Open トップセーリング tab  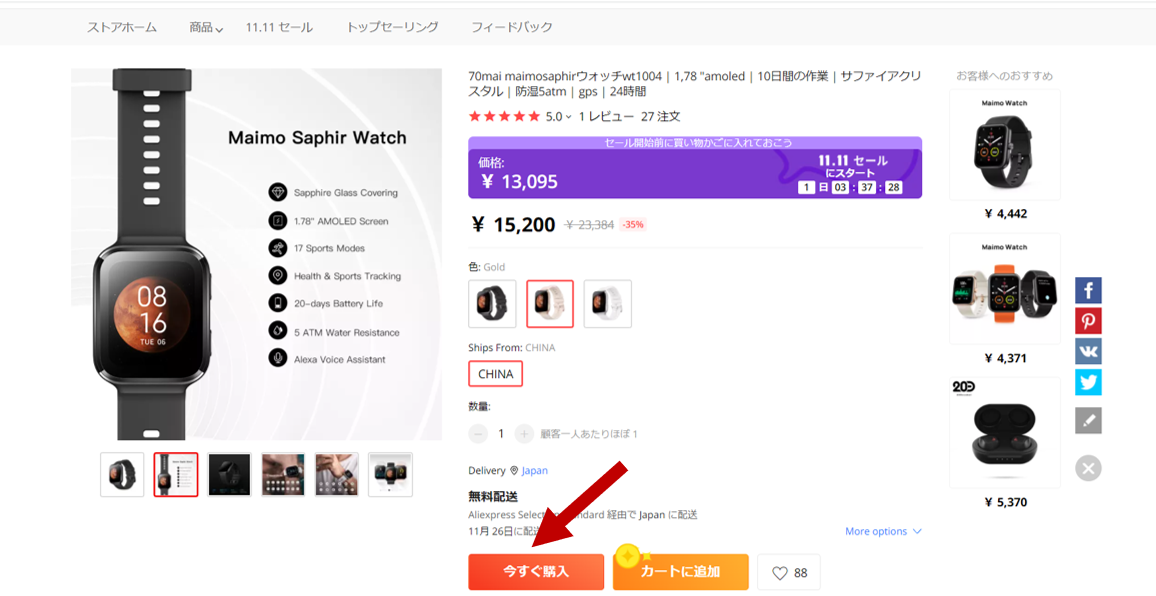tap(392, 27)
